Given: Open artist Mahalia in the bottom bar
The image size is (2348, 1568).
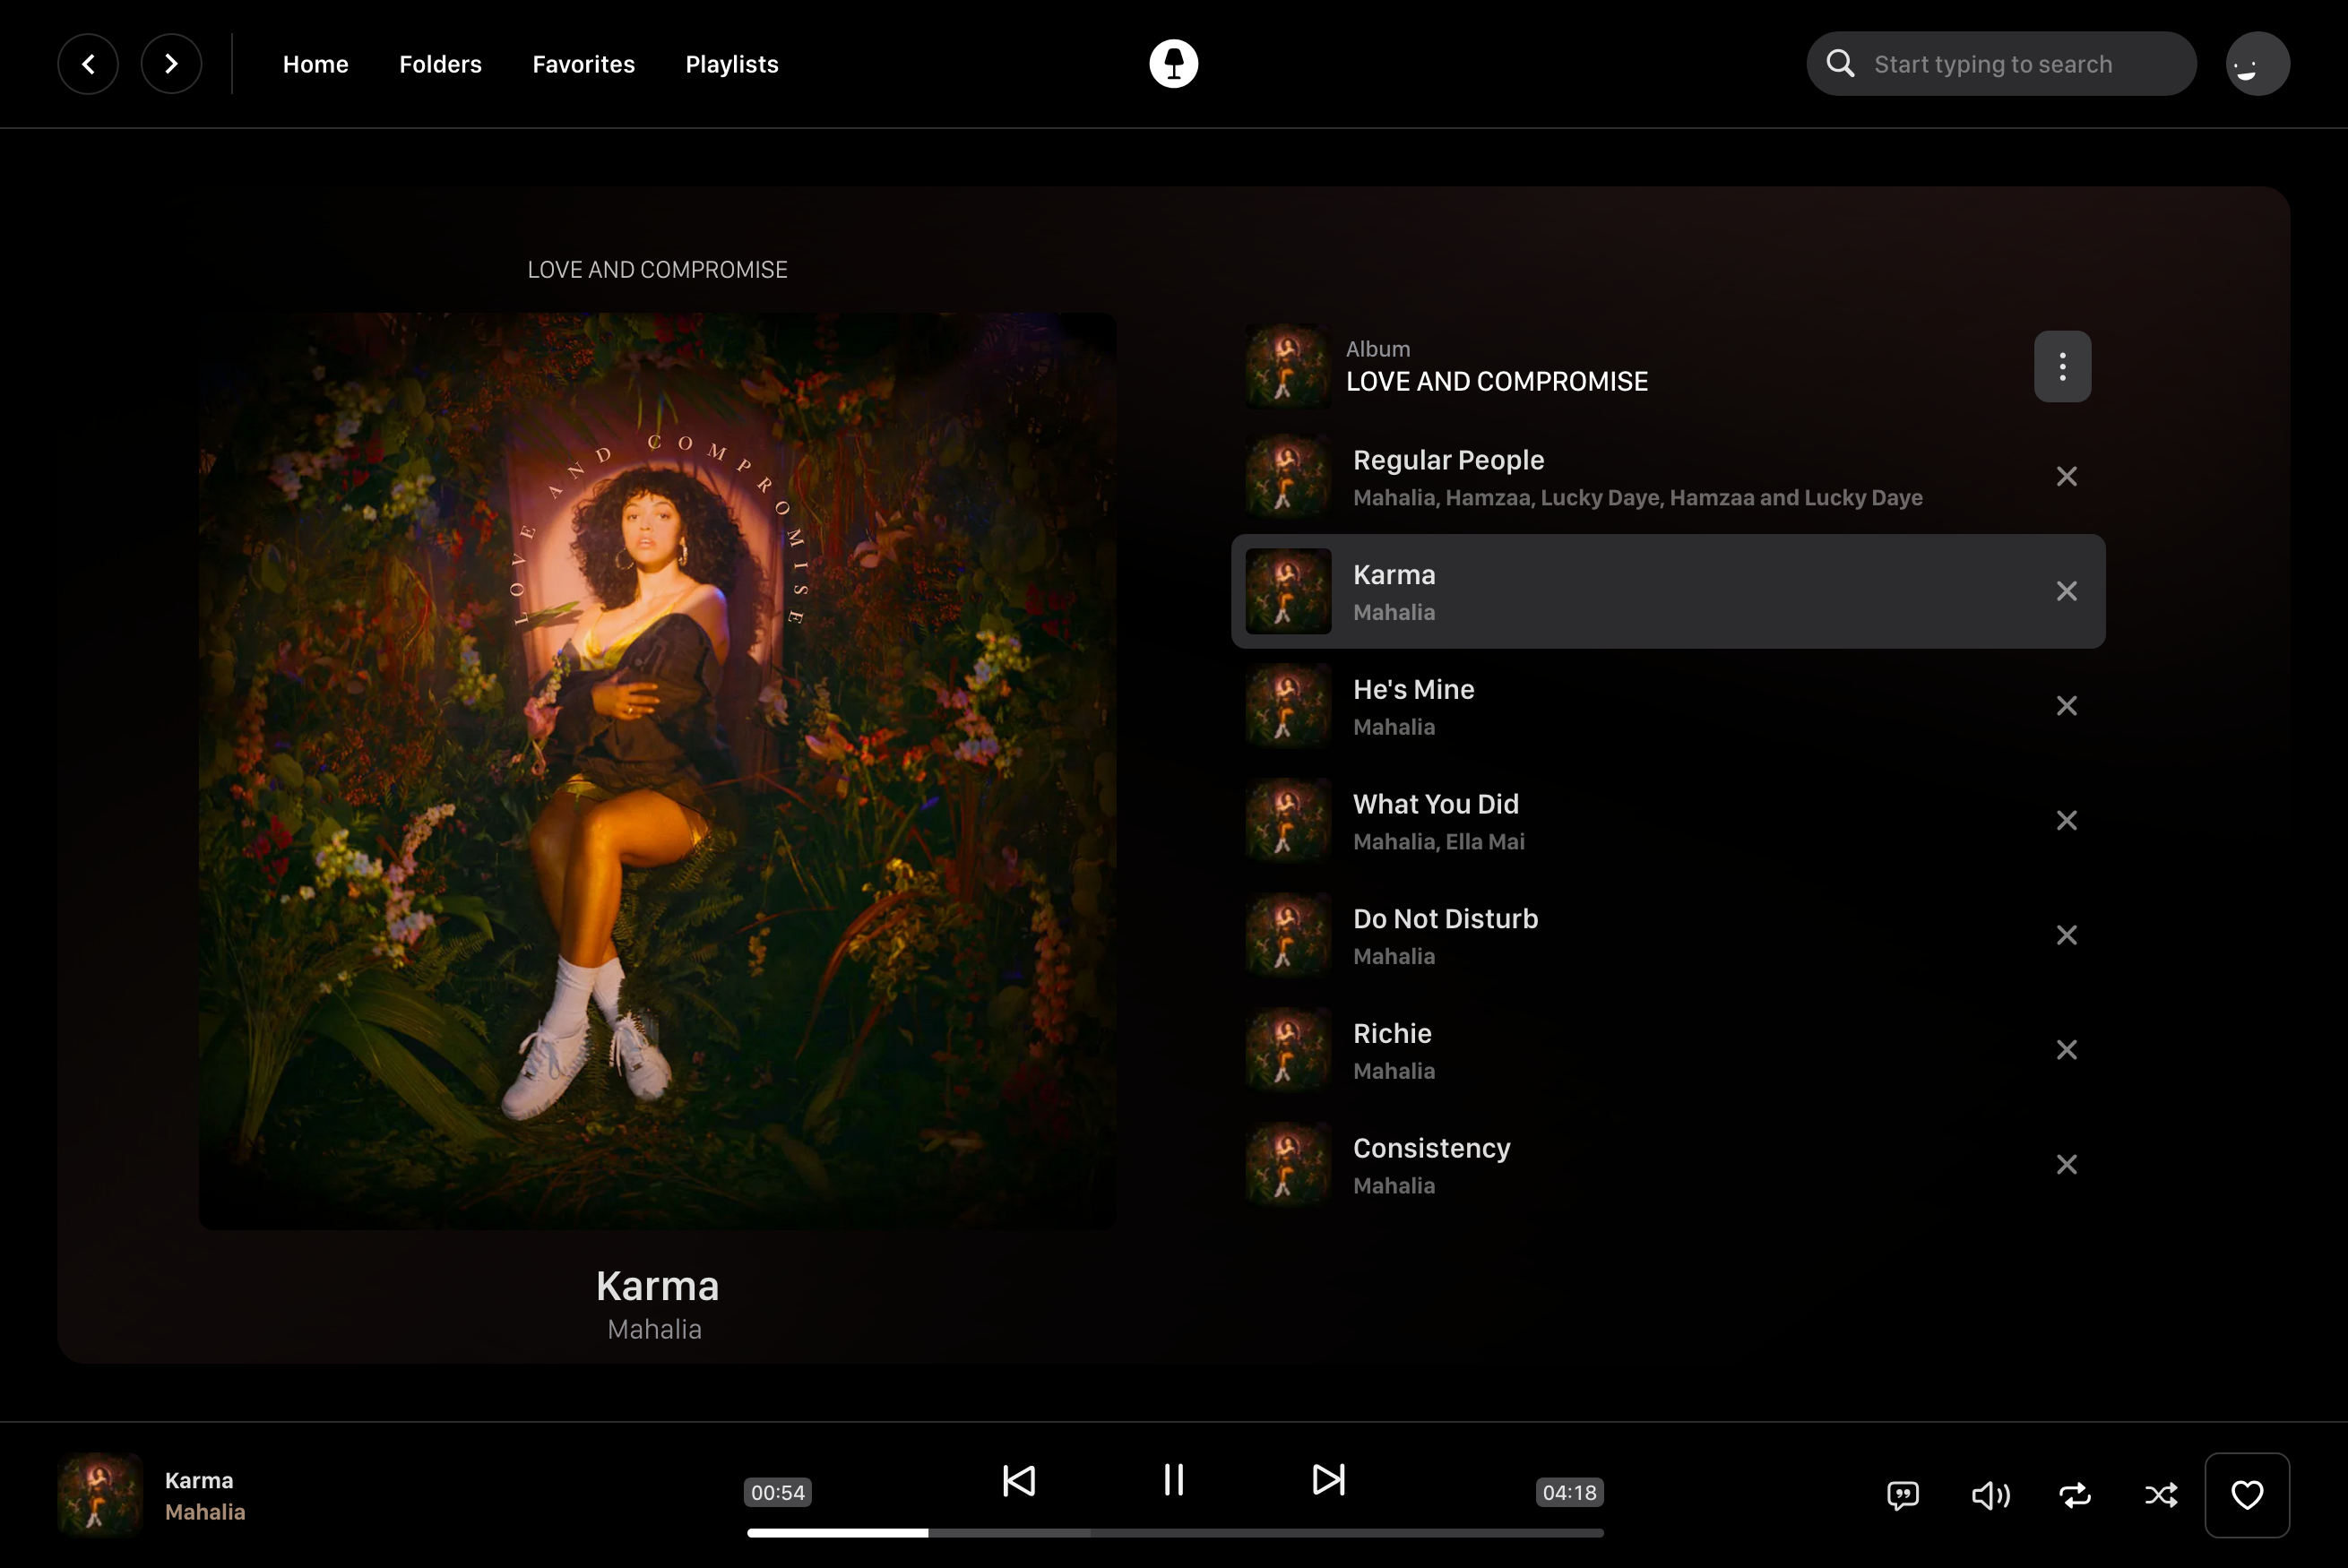Looking at the screenshot, I should coord(205,1512).
